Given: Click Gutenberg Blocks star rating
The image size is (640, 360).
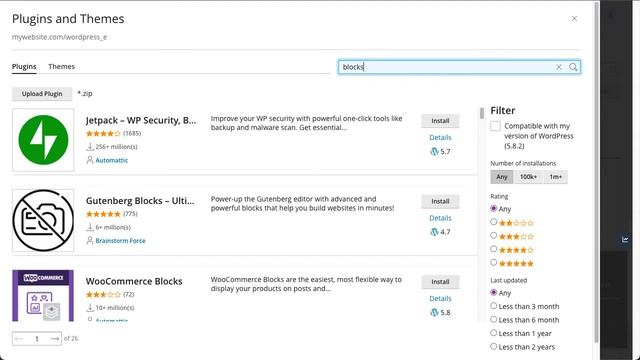Looking at the screenshot, I should point(103,214).
